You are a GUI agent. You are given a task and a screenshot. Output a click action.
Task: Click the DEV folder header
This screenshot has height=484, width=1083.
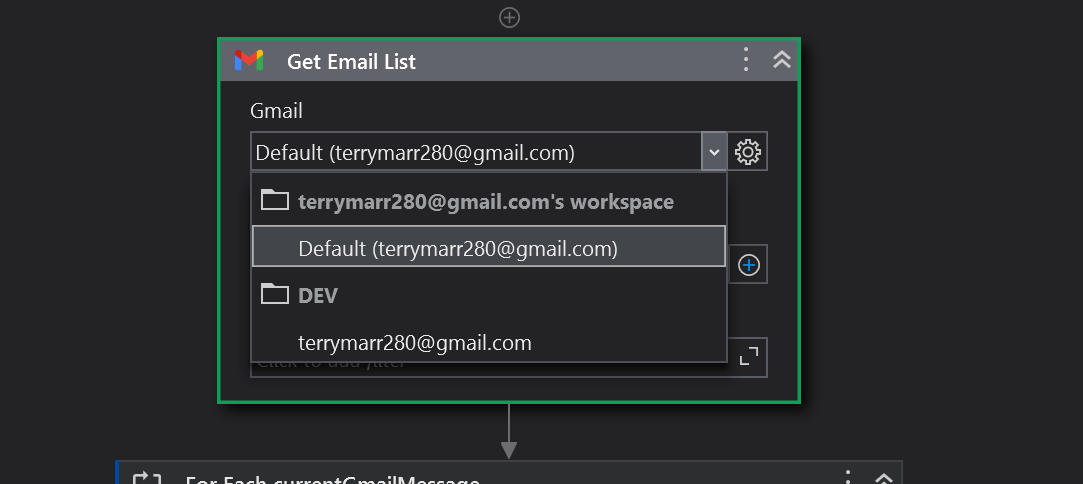point(489,295)
